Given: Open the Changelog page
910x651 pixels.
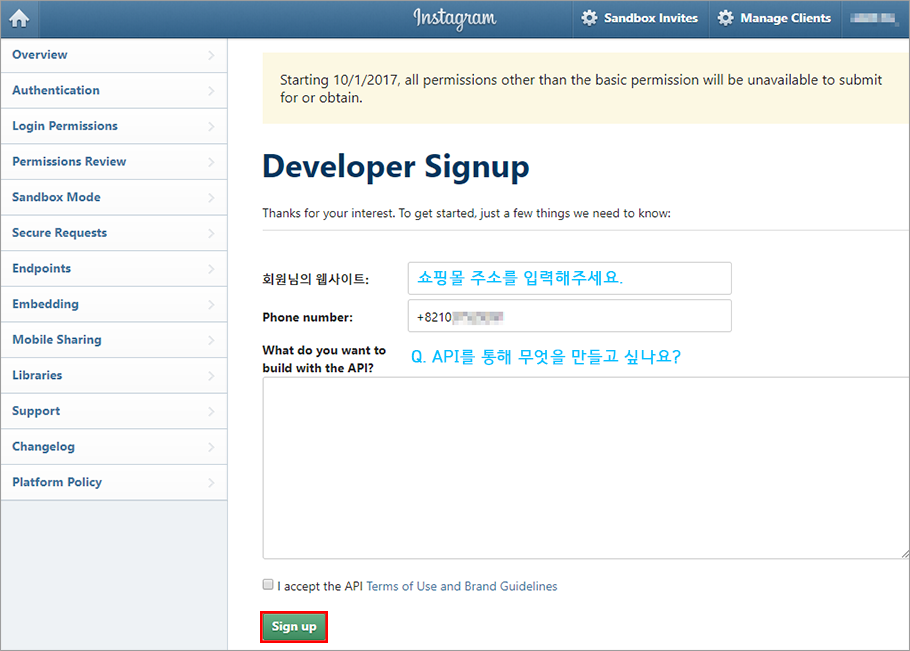Looking at the screenshot, I should (x=114, y=447).
